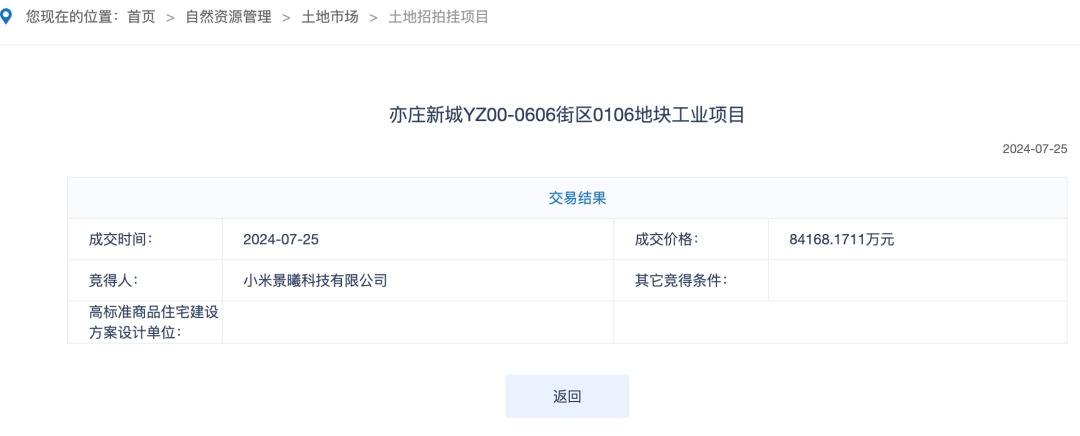
Task: Open 自然资源管理 breadcrumb link
Action: coord(228,17)
